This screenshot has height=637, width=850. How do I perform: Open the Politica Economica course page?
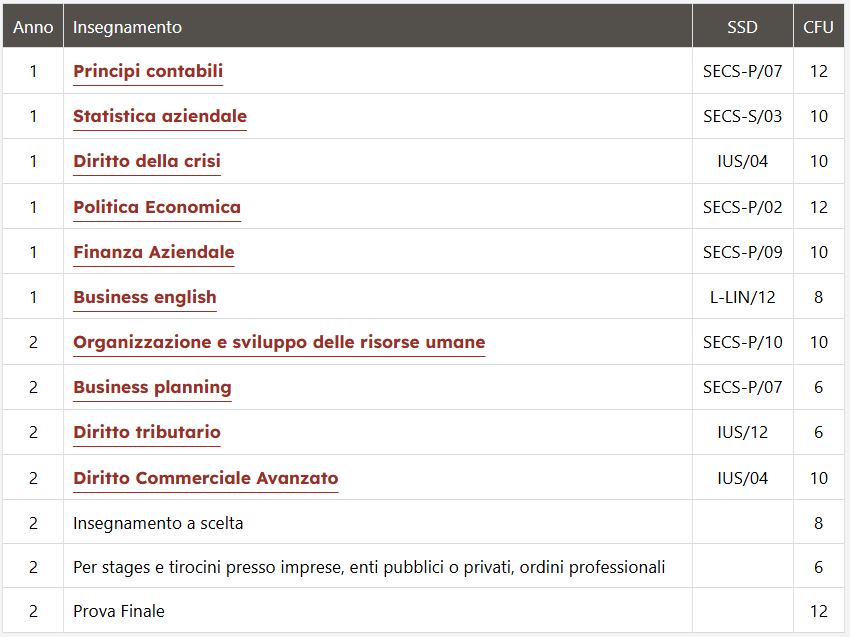[157, 208]
